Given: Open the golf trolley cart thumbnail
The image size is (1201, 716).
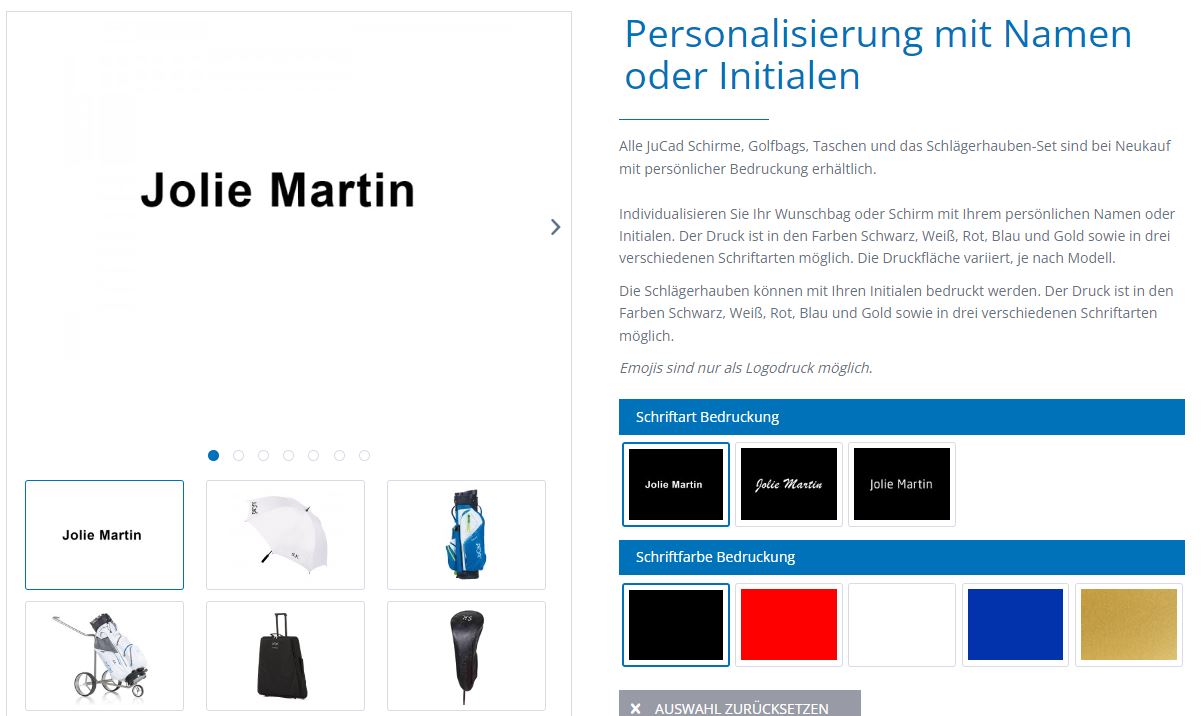Looking at the screenshot, I should [x=104, y=656].
